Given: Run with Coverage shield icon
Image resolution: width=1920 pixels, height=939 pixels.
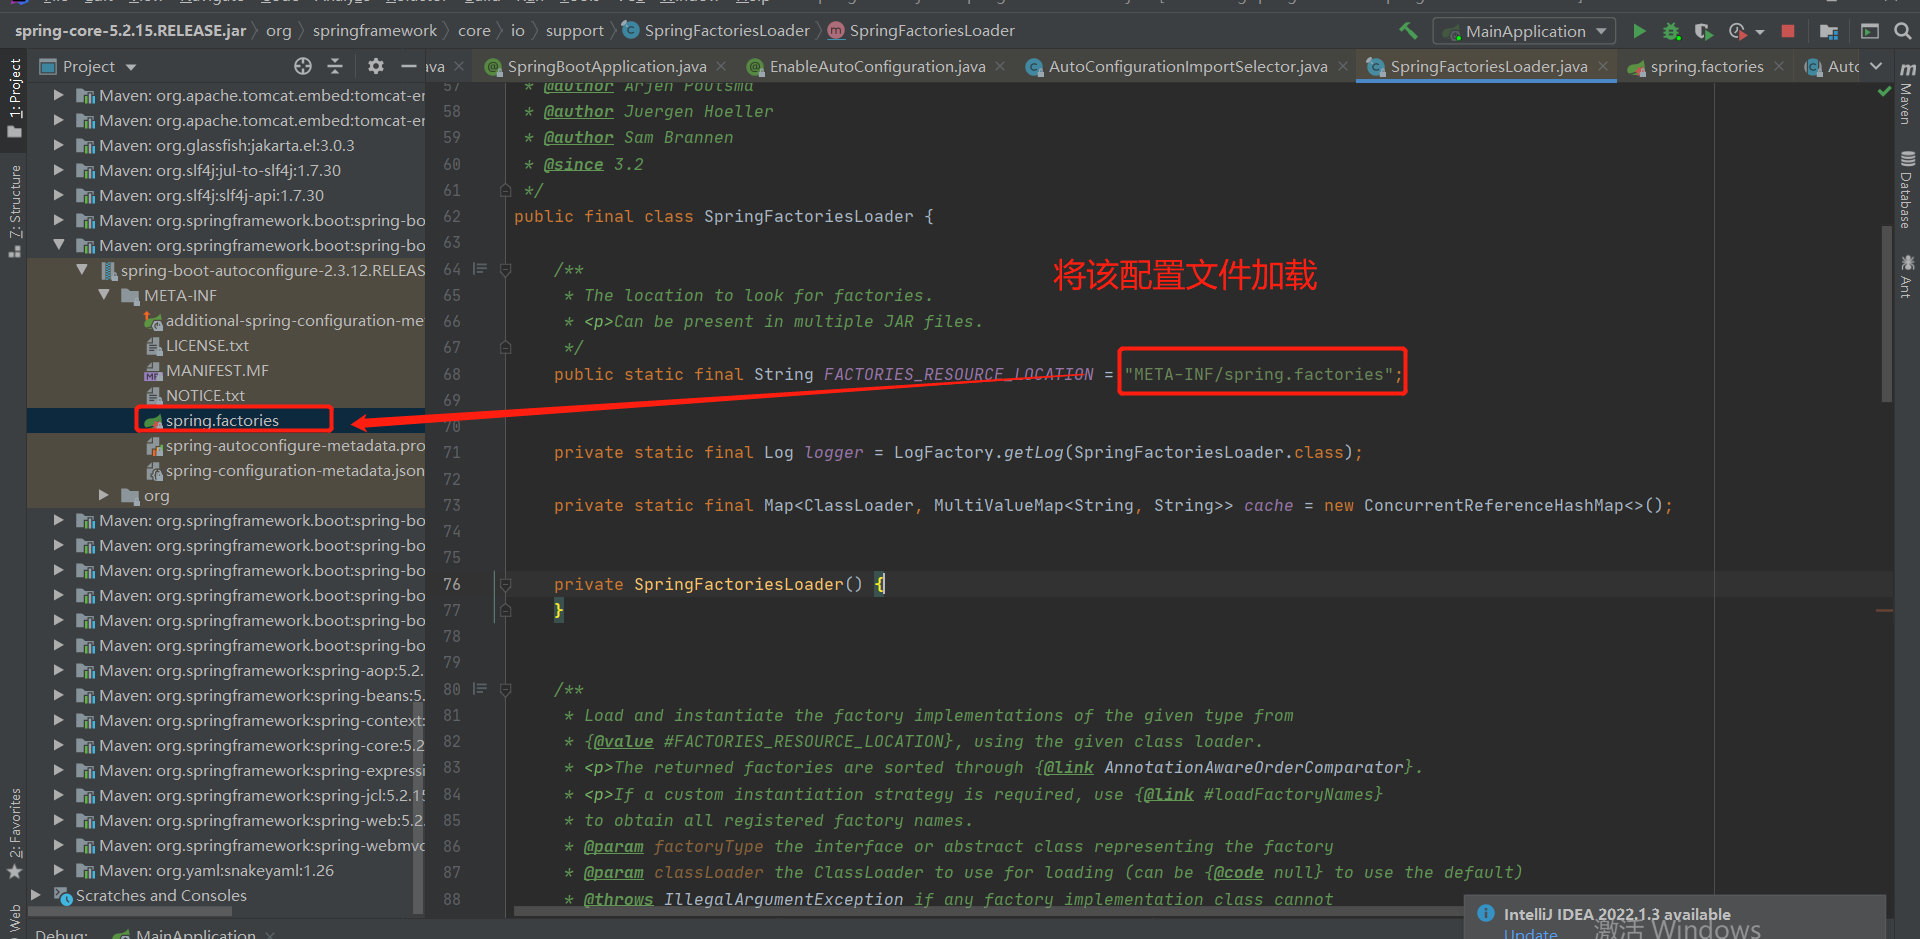Looking at the screenshot, I should (x=1703, y=31).
